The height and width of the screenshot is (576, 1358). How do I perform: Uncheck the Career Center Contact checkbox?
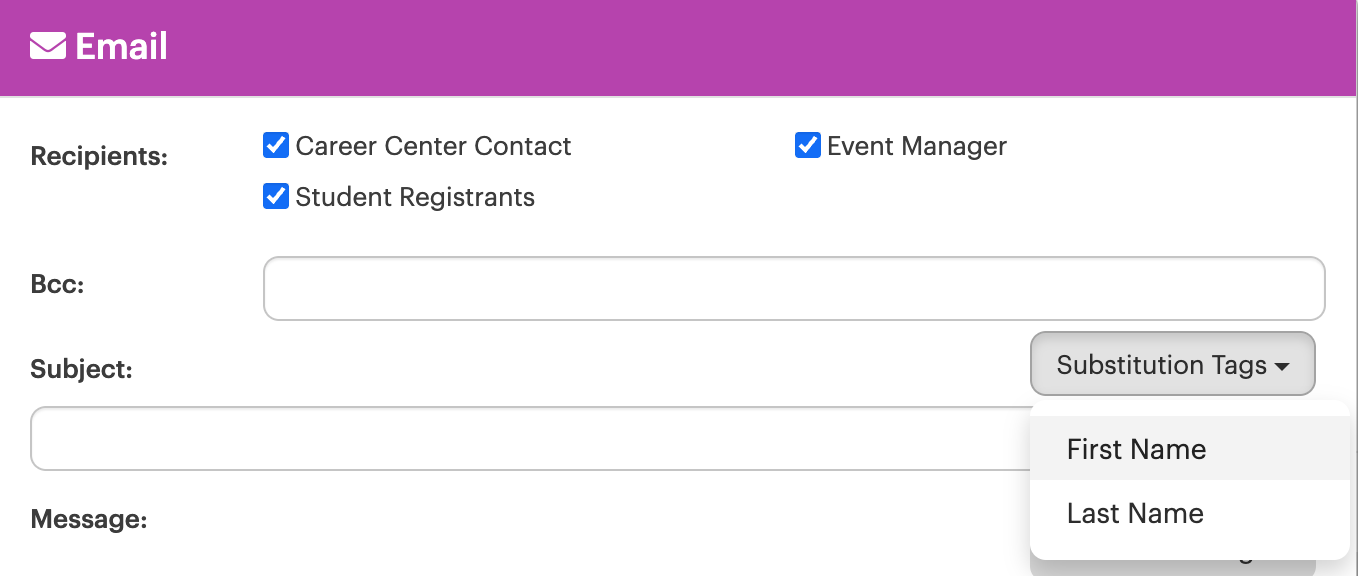(x=276, y=146)
